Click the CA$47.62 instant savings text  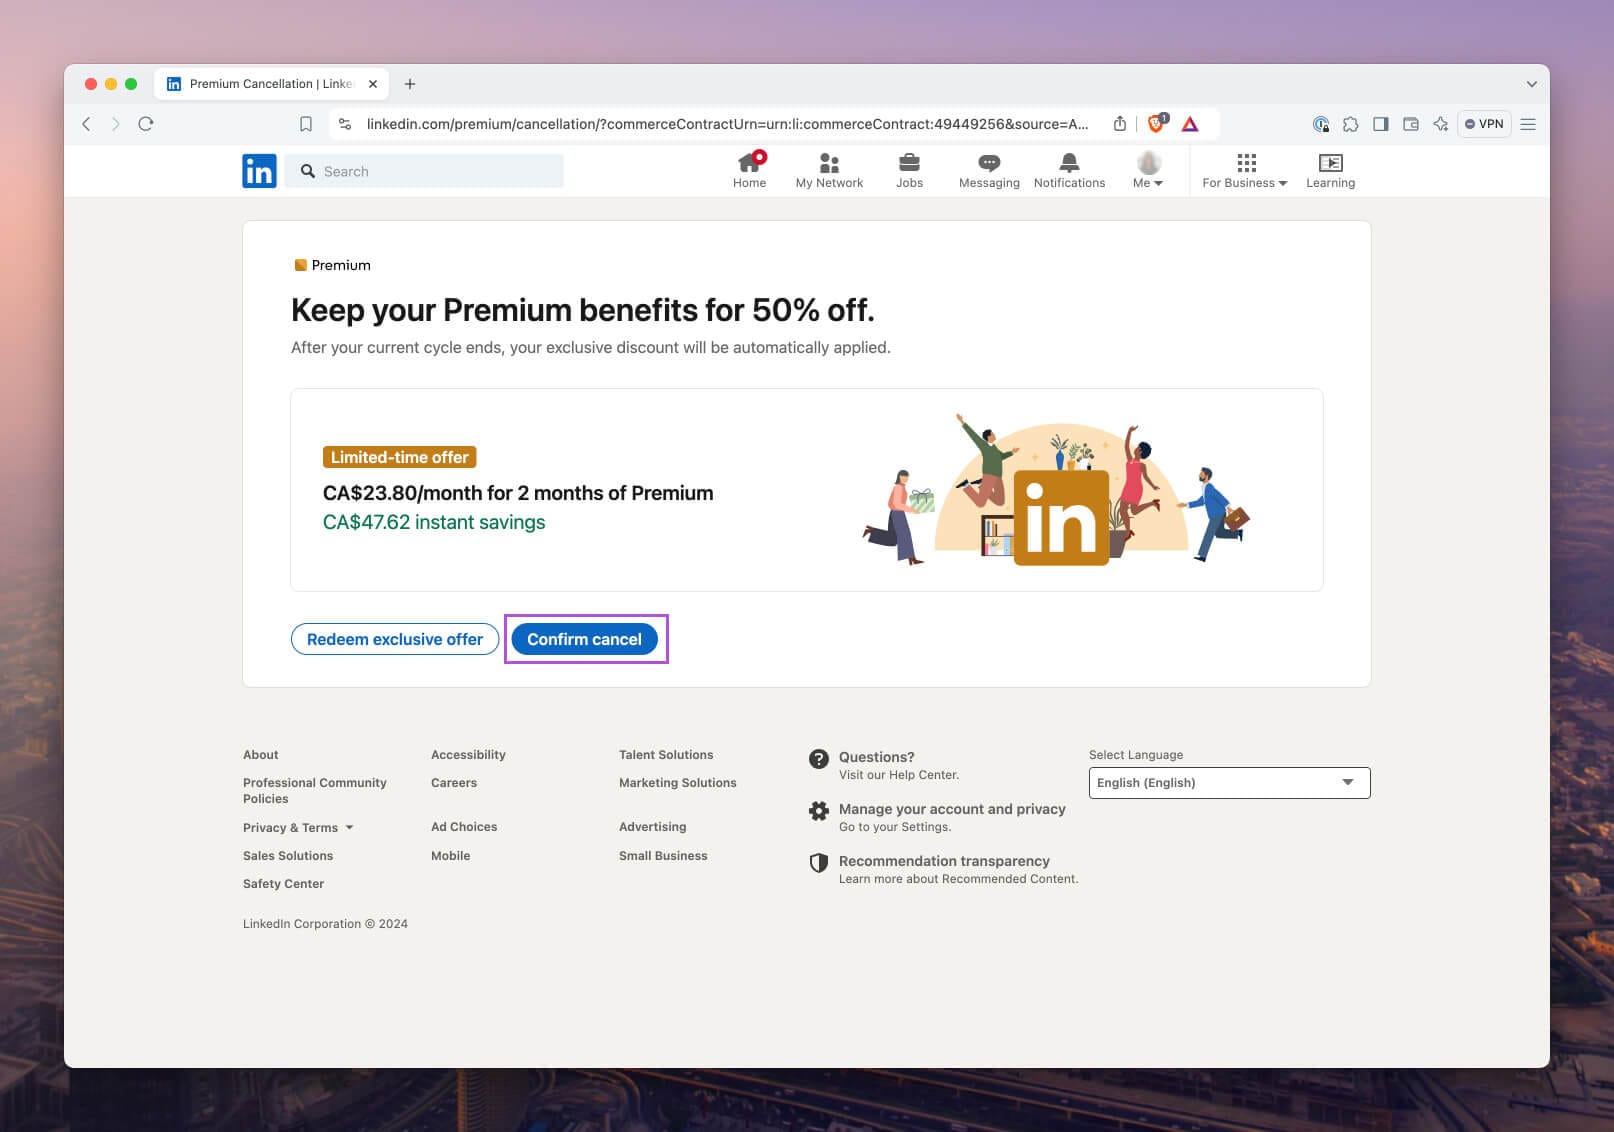(434, 522)
